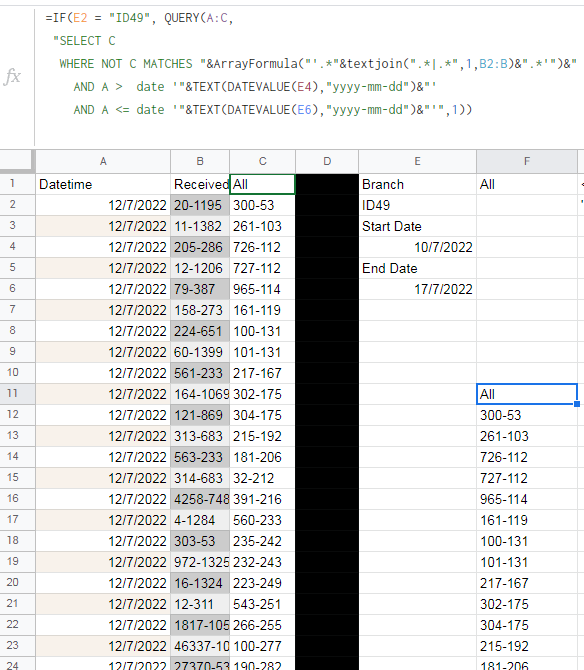
Task: Select column F header
Action: point(527,162)
